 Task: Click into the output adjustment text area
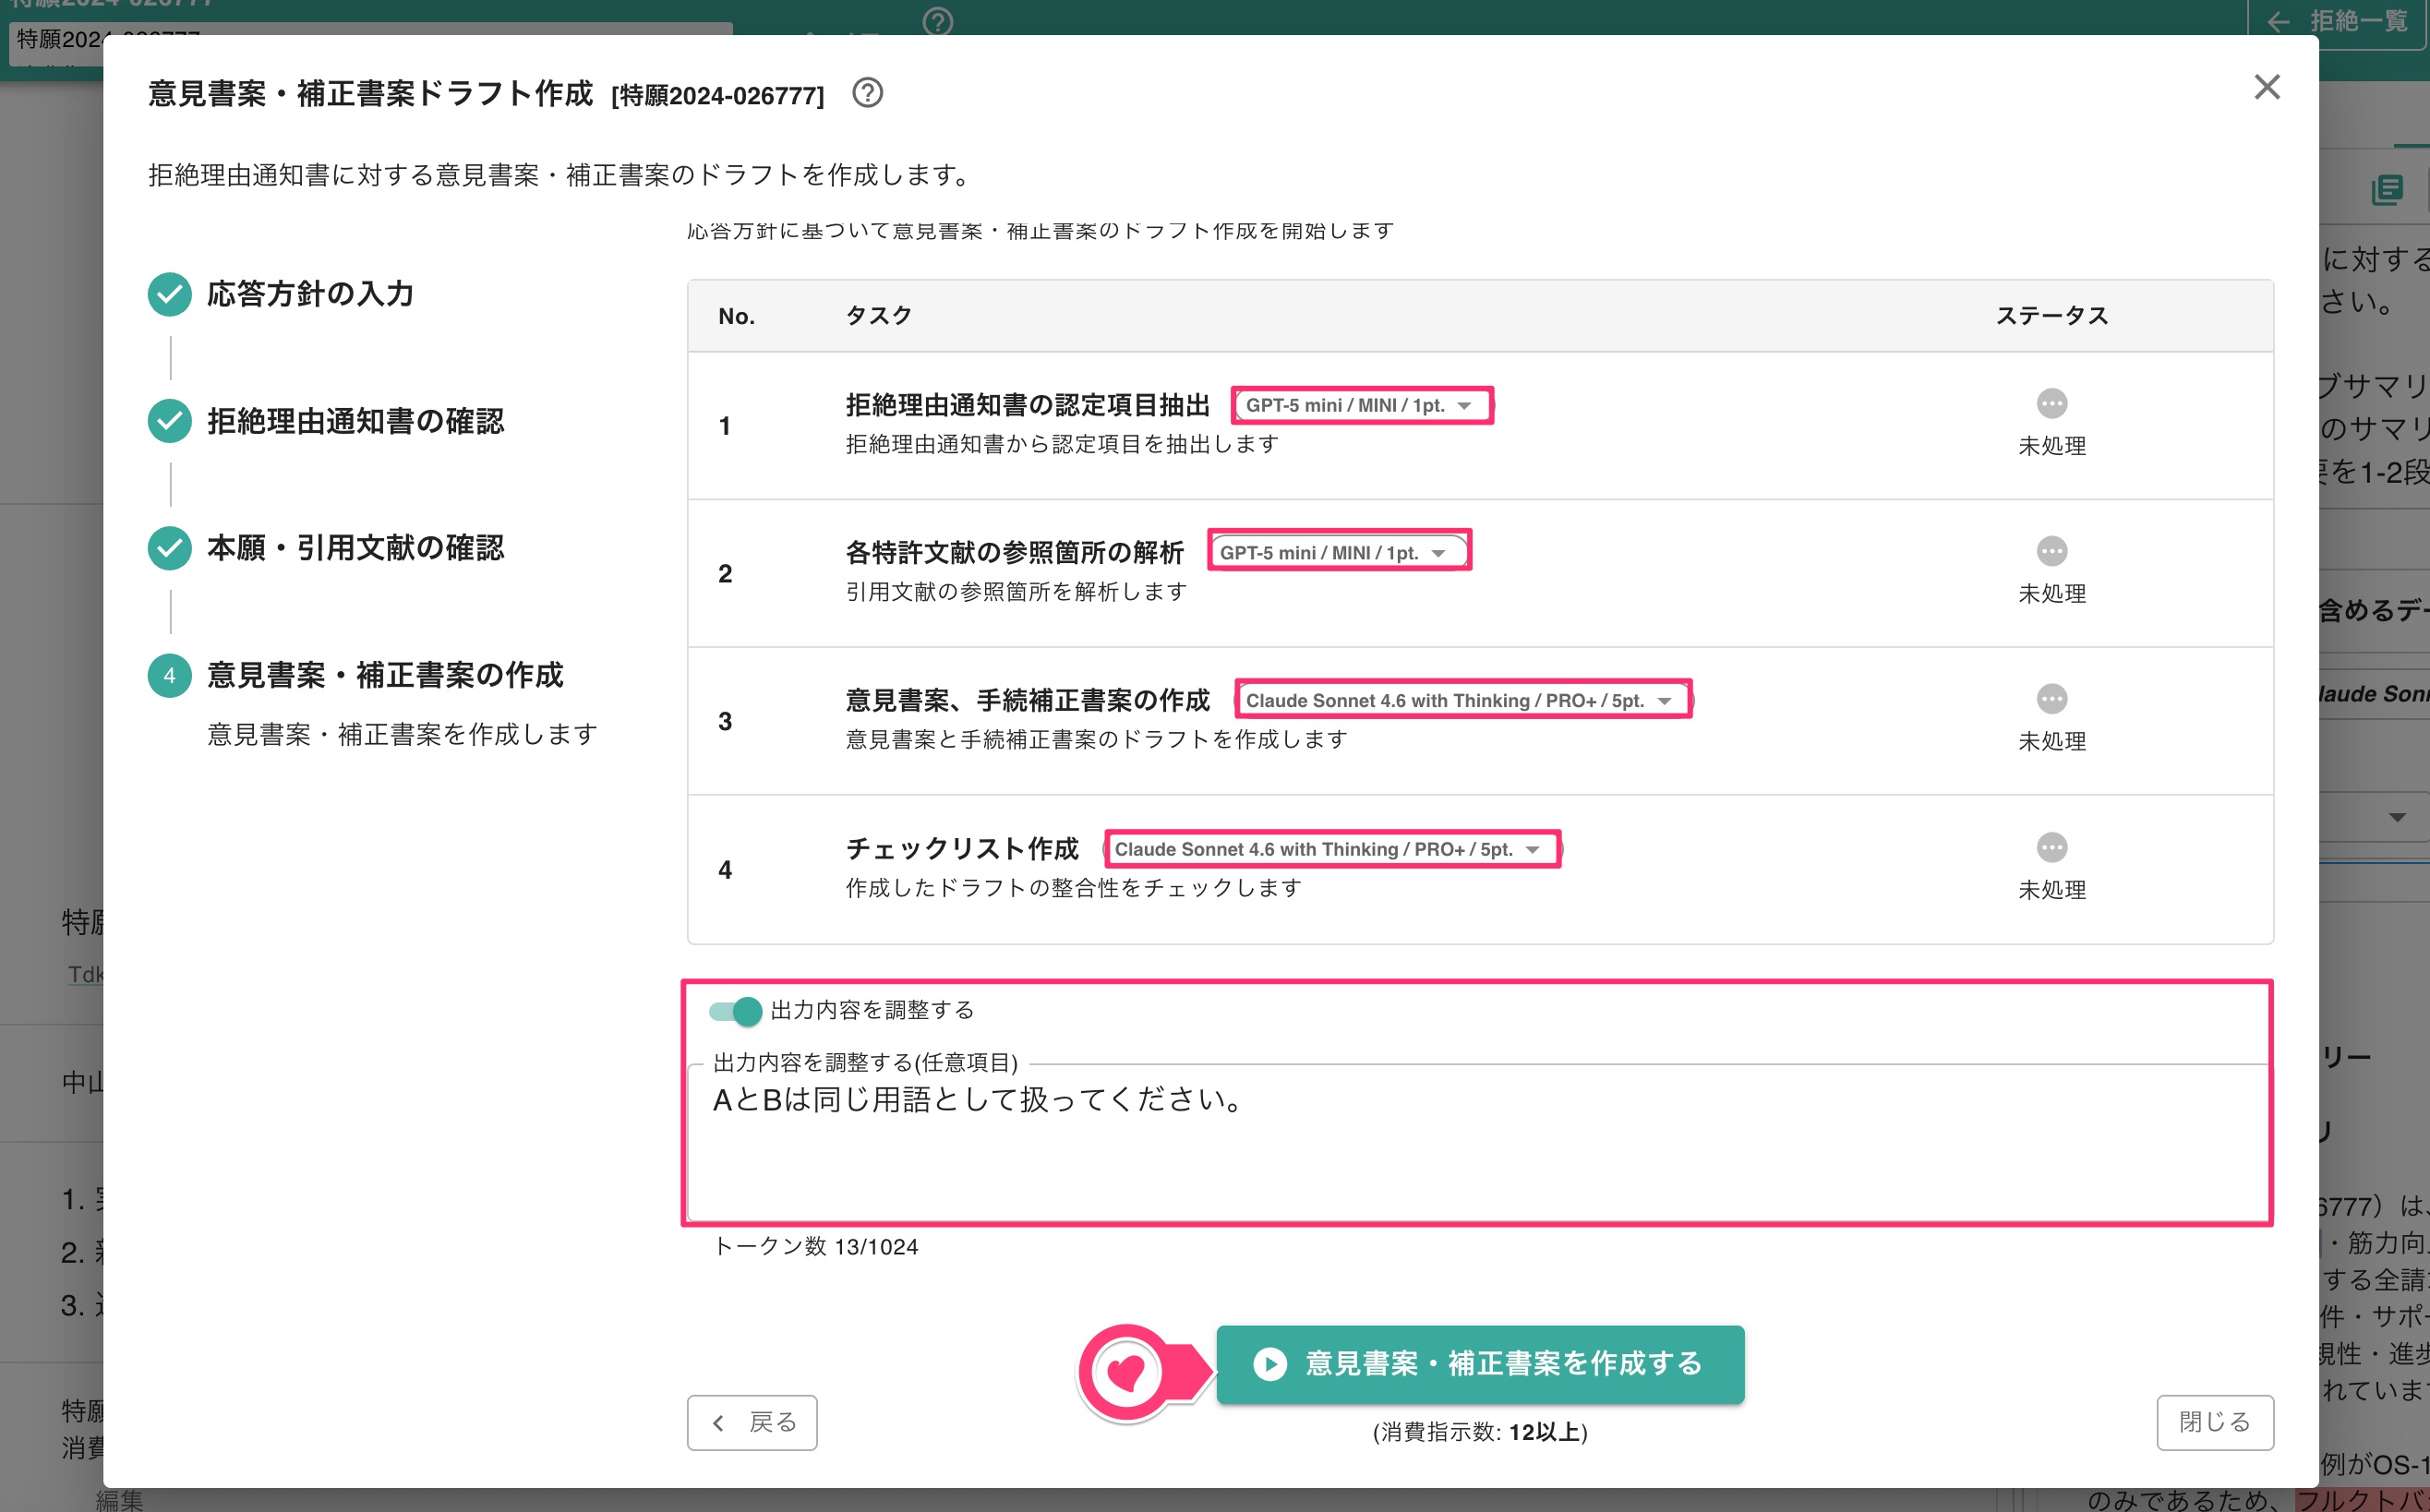point(1479,1142)
